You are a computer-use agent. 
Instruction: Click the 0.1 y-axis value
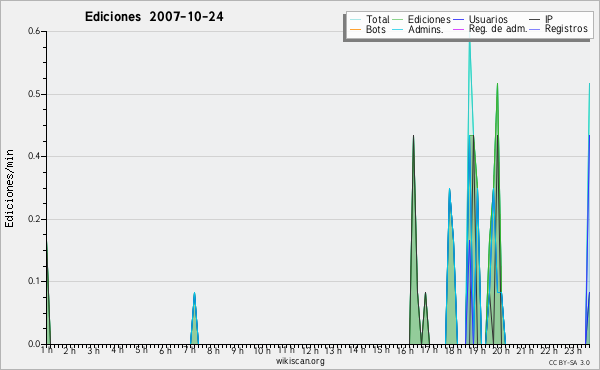pos(34,281)
